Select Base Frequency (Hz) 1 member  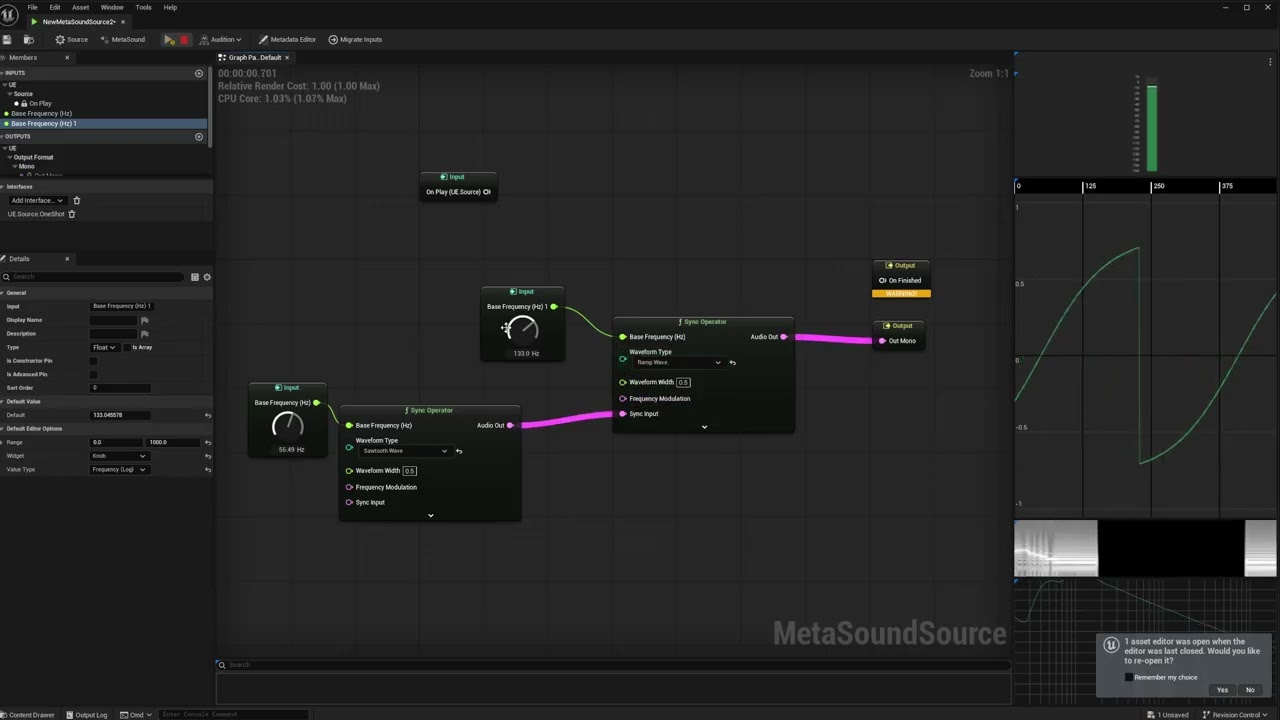coord(43,123)
